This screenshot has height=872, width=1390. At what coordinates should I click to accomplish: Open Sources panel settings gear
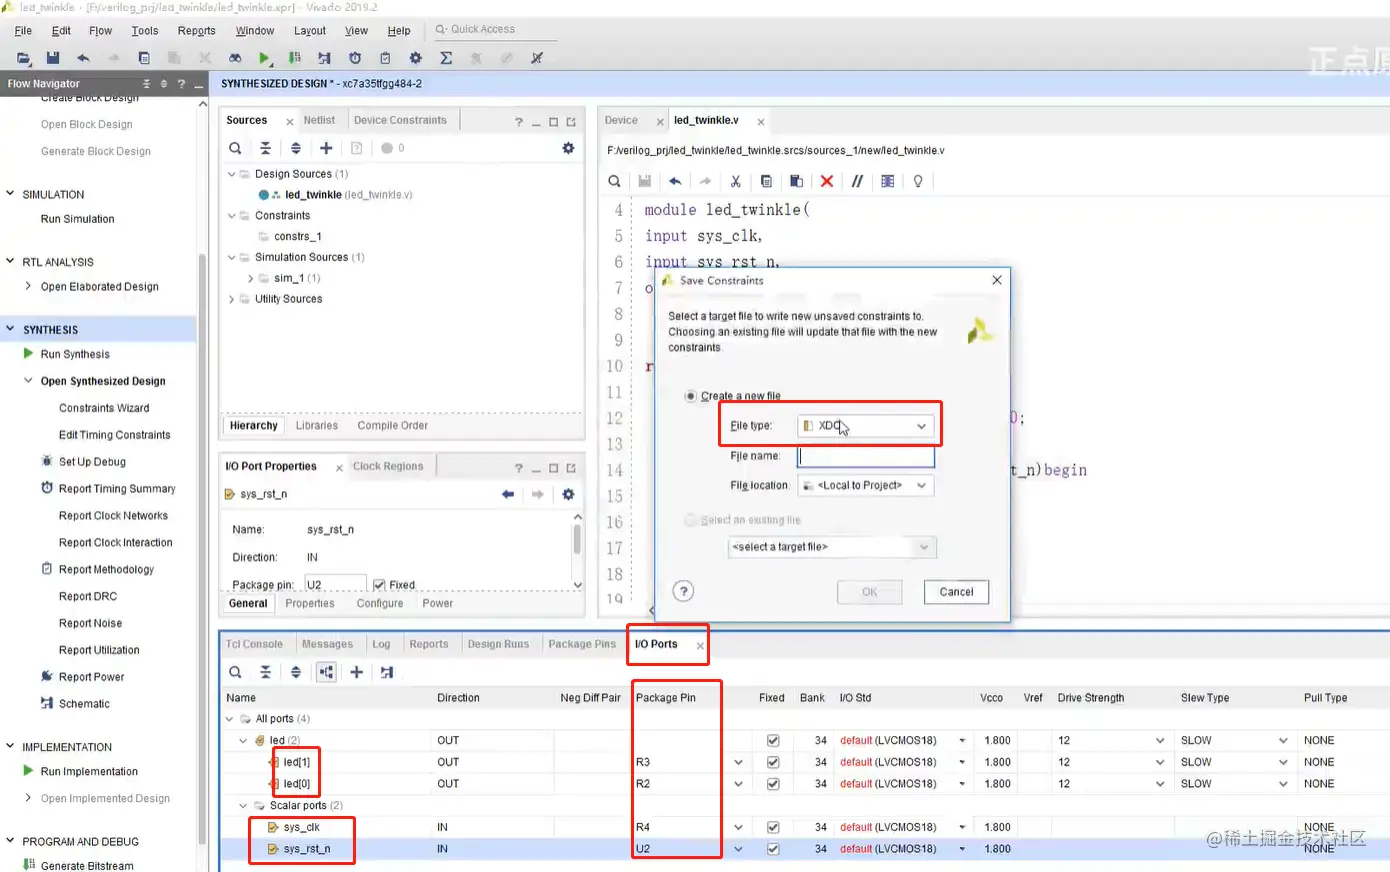568,148
